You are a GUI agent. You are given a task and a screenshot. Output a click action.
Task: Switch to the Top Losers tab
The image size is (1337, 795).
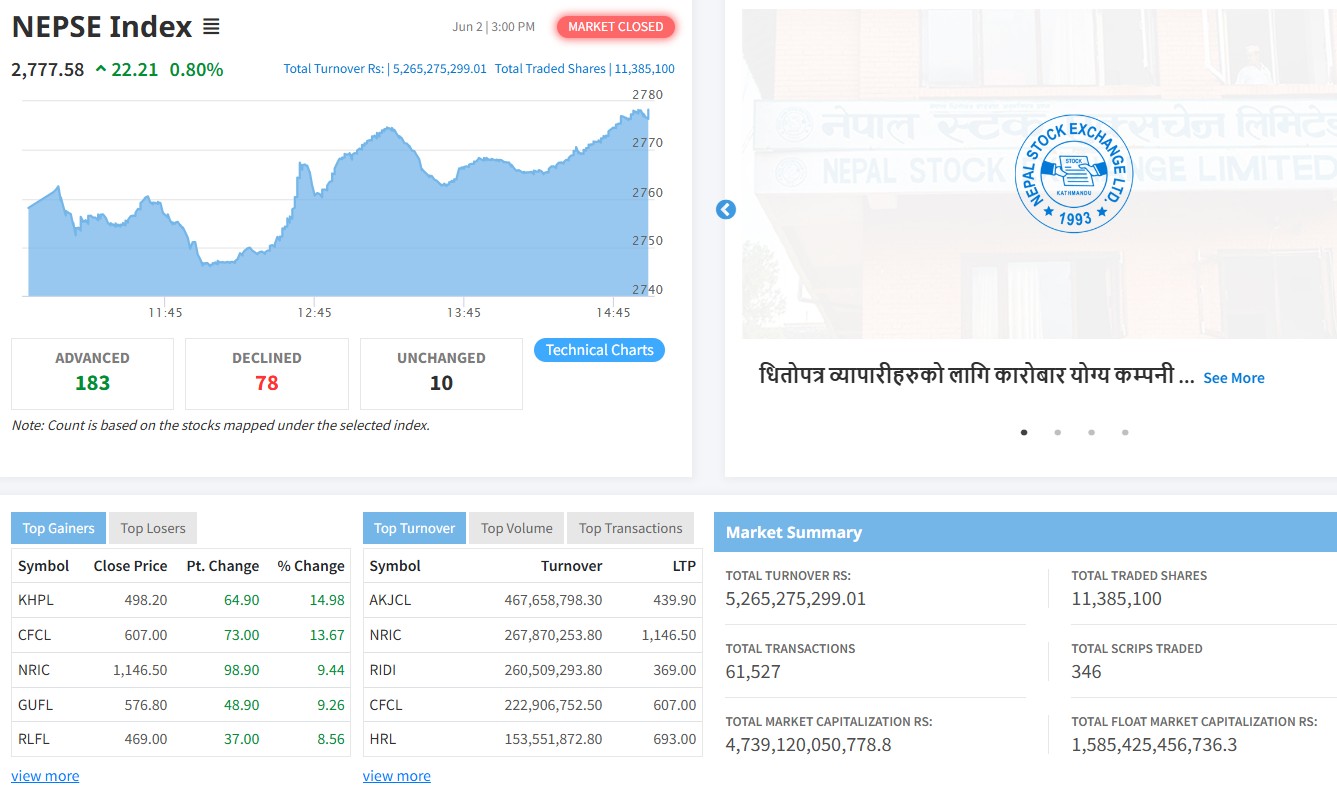tap(153, 528)
